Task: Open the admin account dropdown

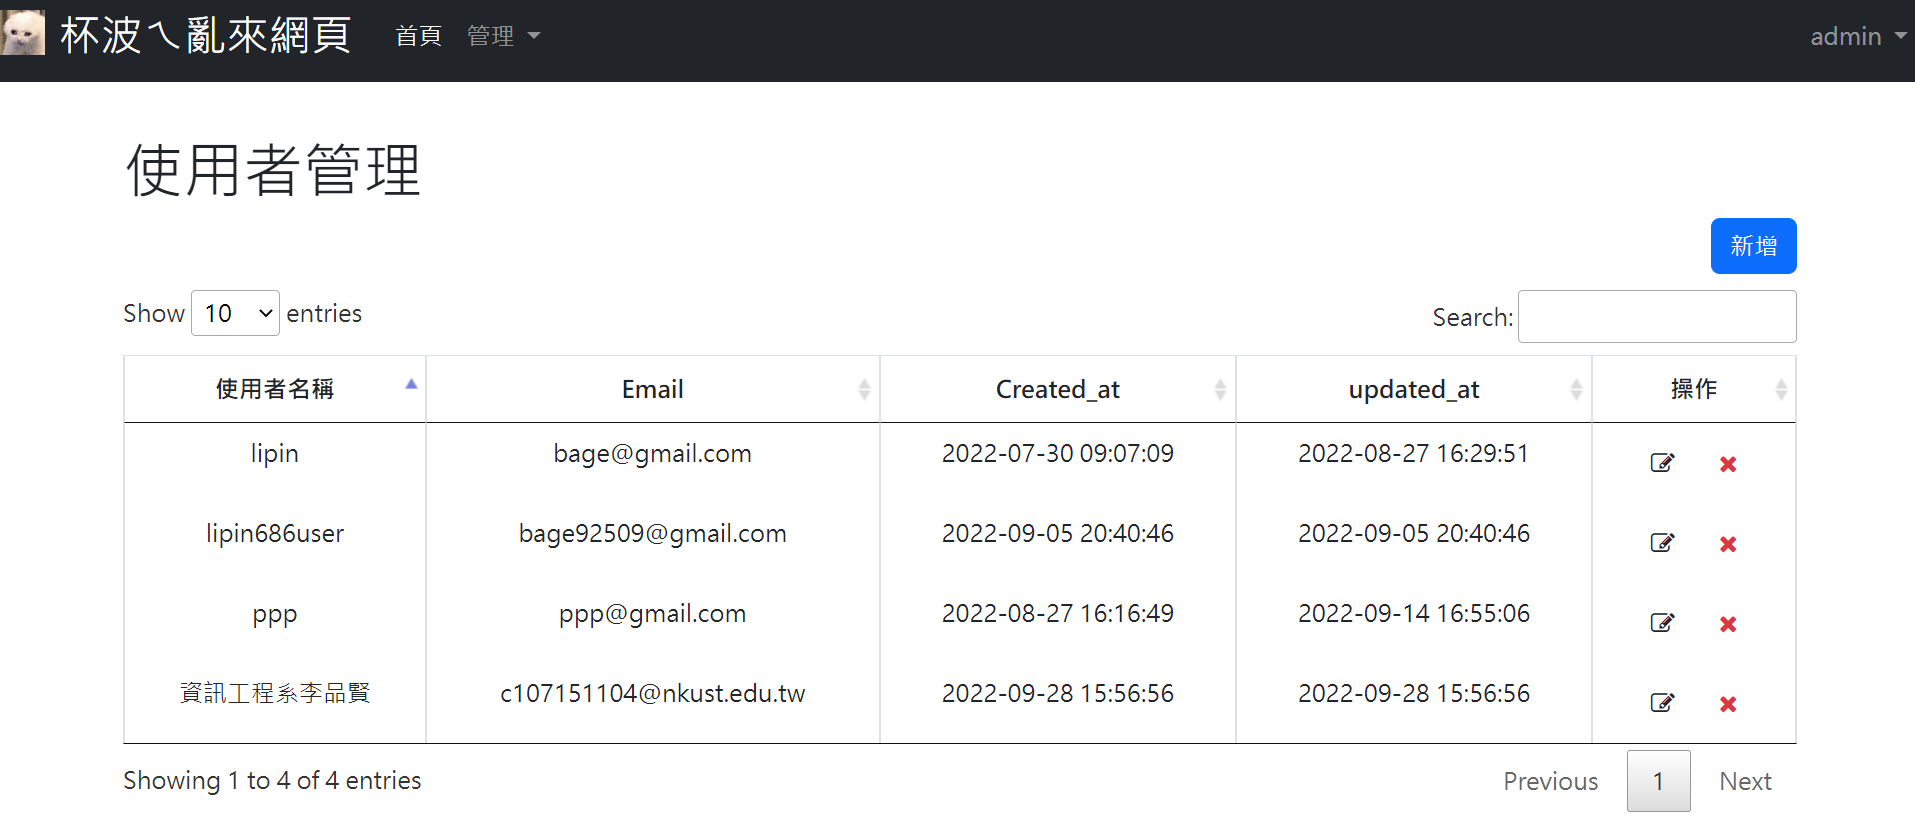Action: click(1858, 36)
